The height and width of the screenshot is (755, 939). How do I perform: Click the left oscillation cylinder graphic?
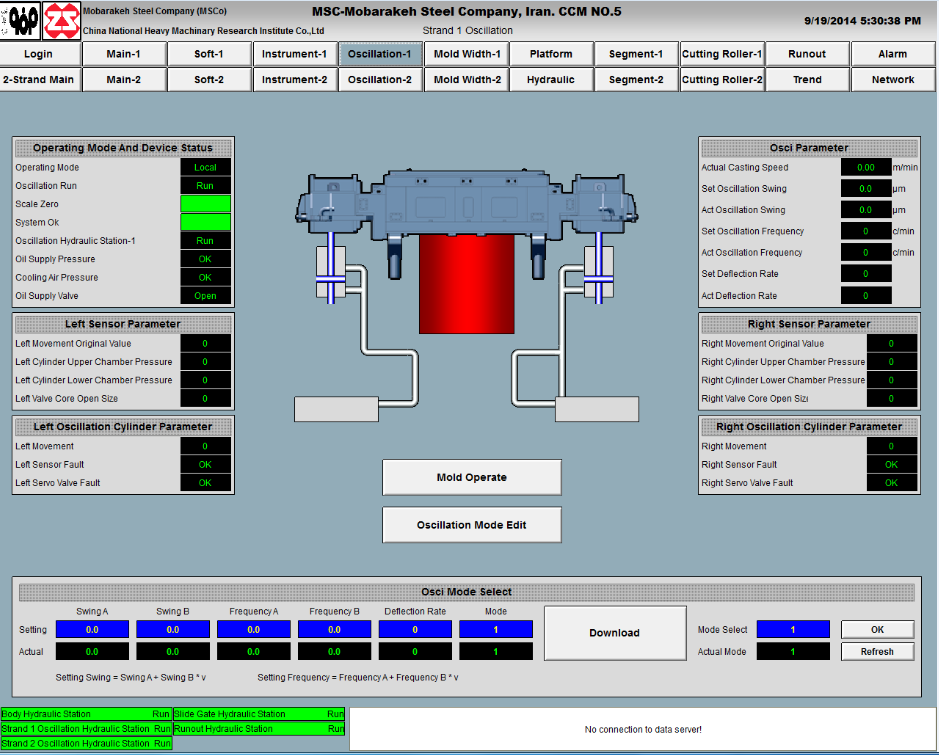tap(331, 272)
